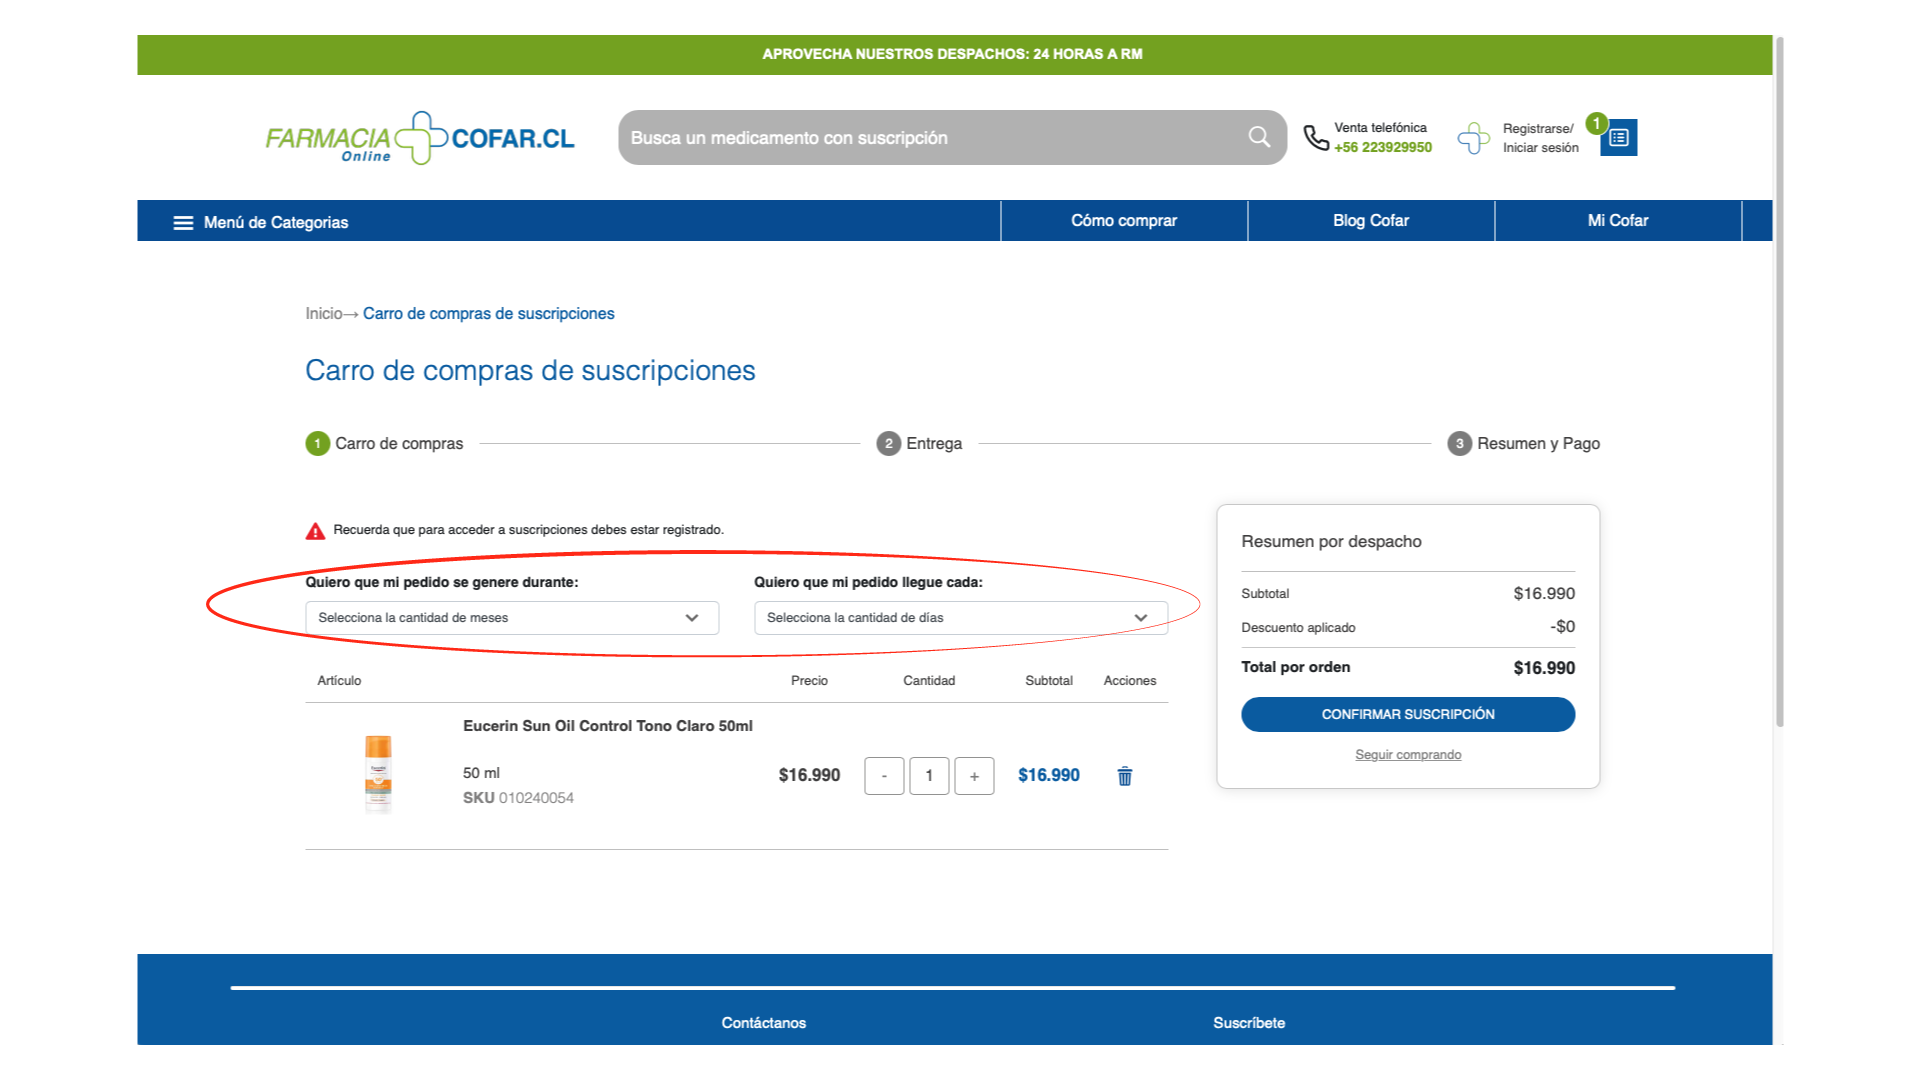1921x1080 pixels.
Task: Open the subscription cart icon with badge
Action: [1618, 138]
